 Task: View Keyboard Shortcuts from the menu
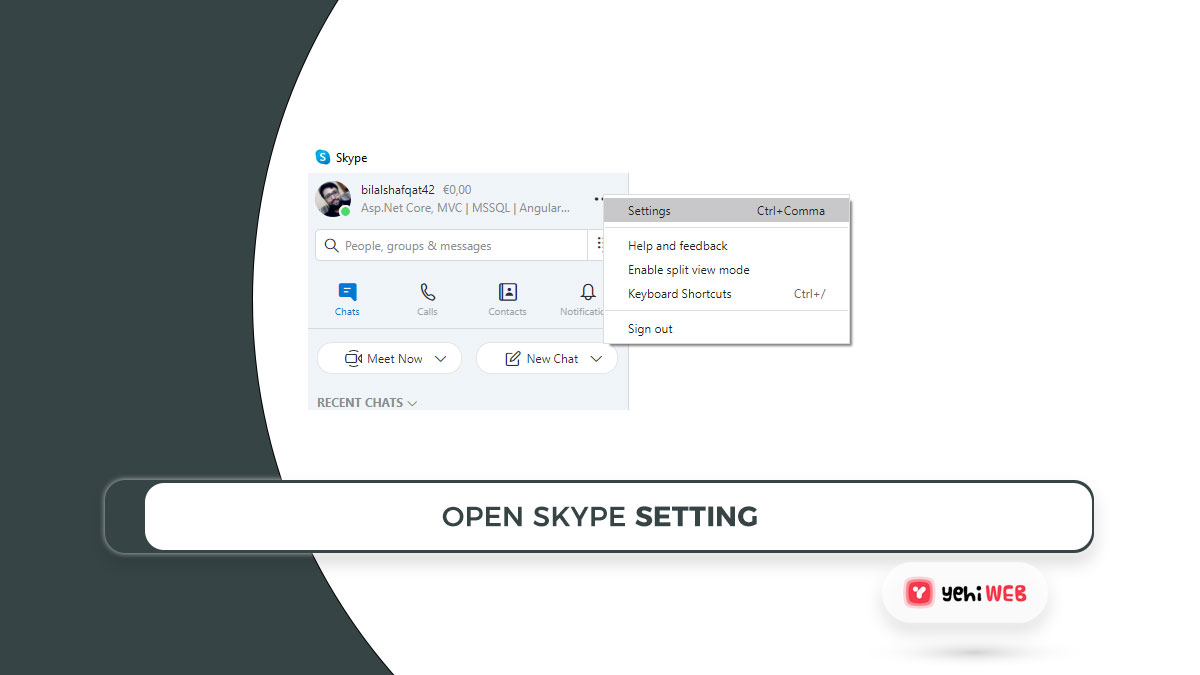(x=679, y=293)
